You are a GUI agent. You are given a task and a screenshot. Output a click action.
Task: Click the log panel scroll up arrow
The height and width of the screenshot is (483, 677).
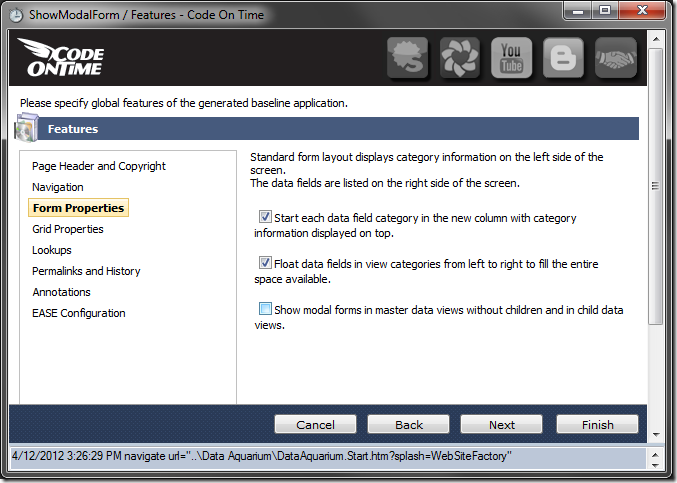[655, 455]
